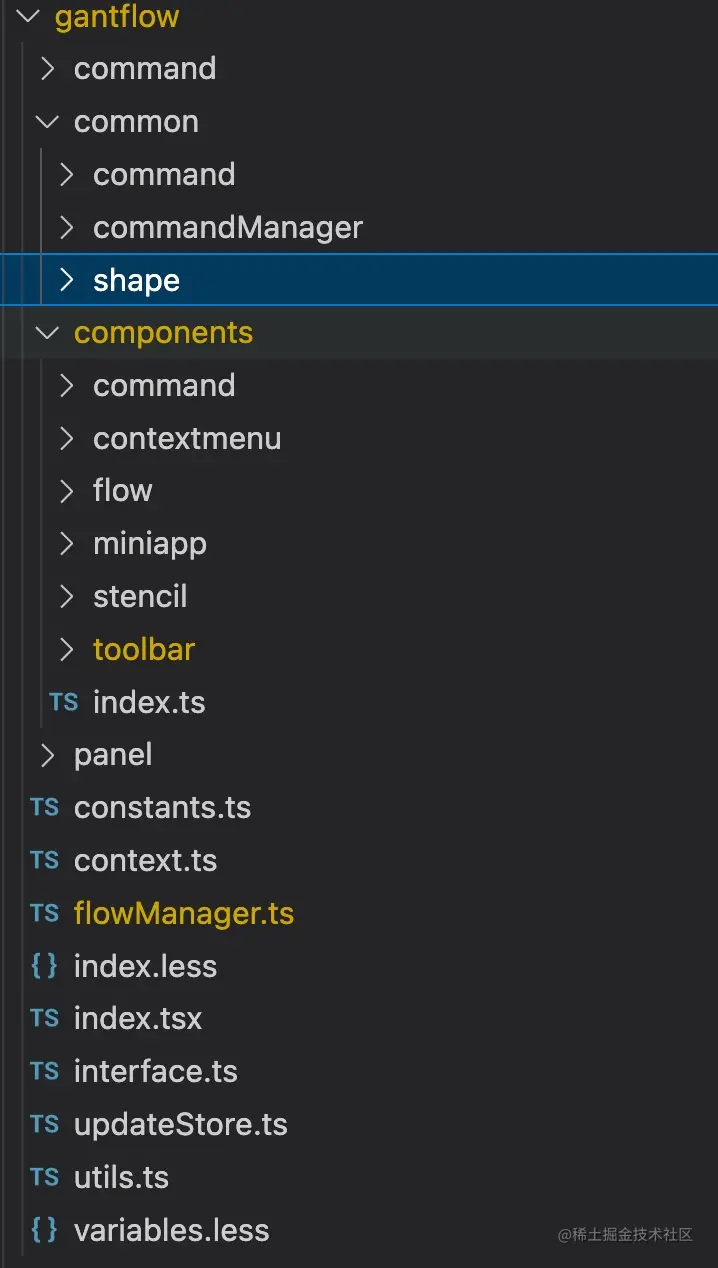This screenshot has height=1268, width=718.
Task: Expand the toolbar folder
Action: point(67,650)
